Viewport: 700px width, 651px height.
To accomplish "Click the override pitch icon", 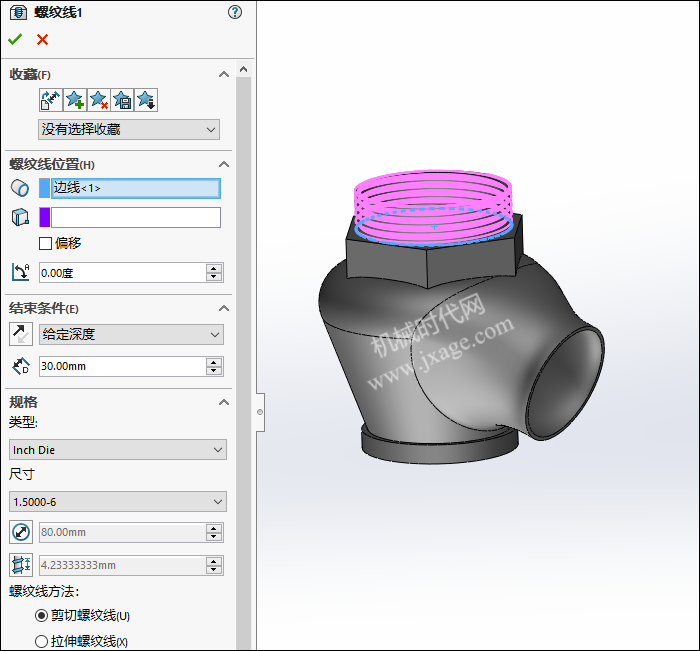I will coord(21,565).
